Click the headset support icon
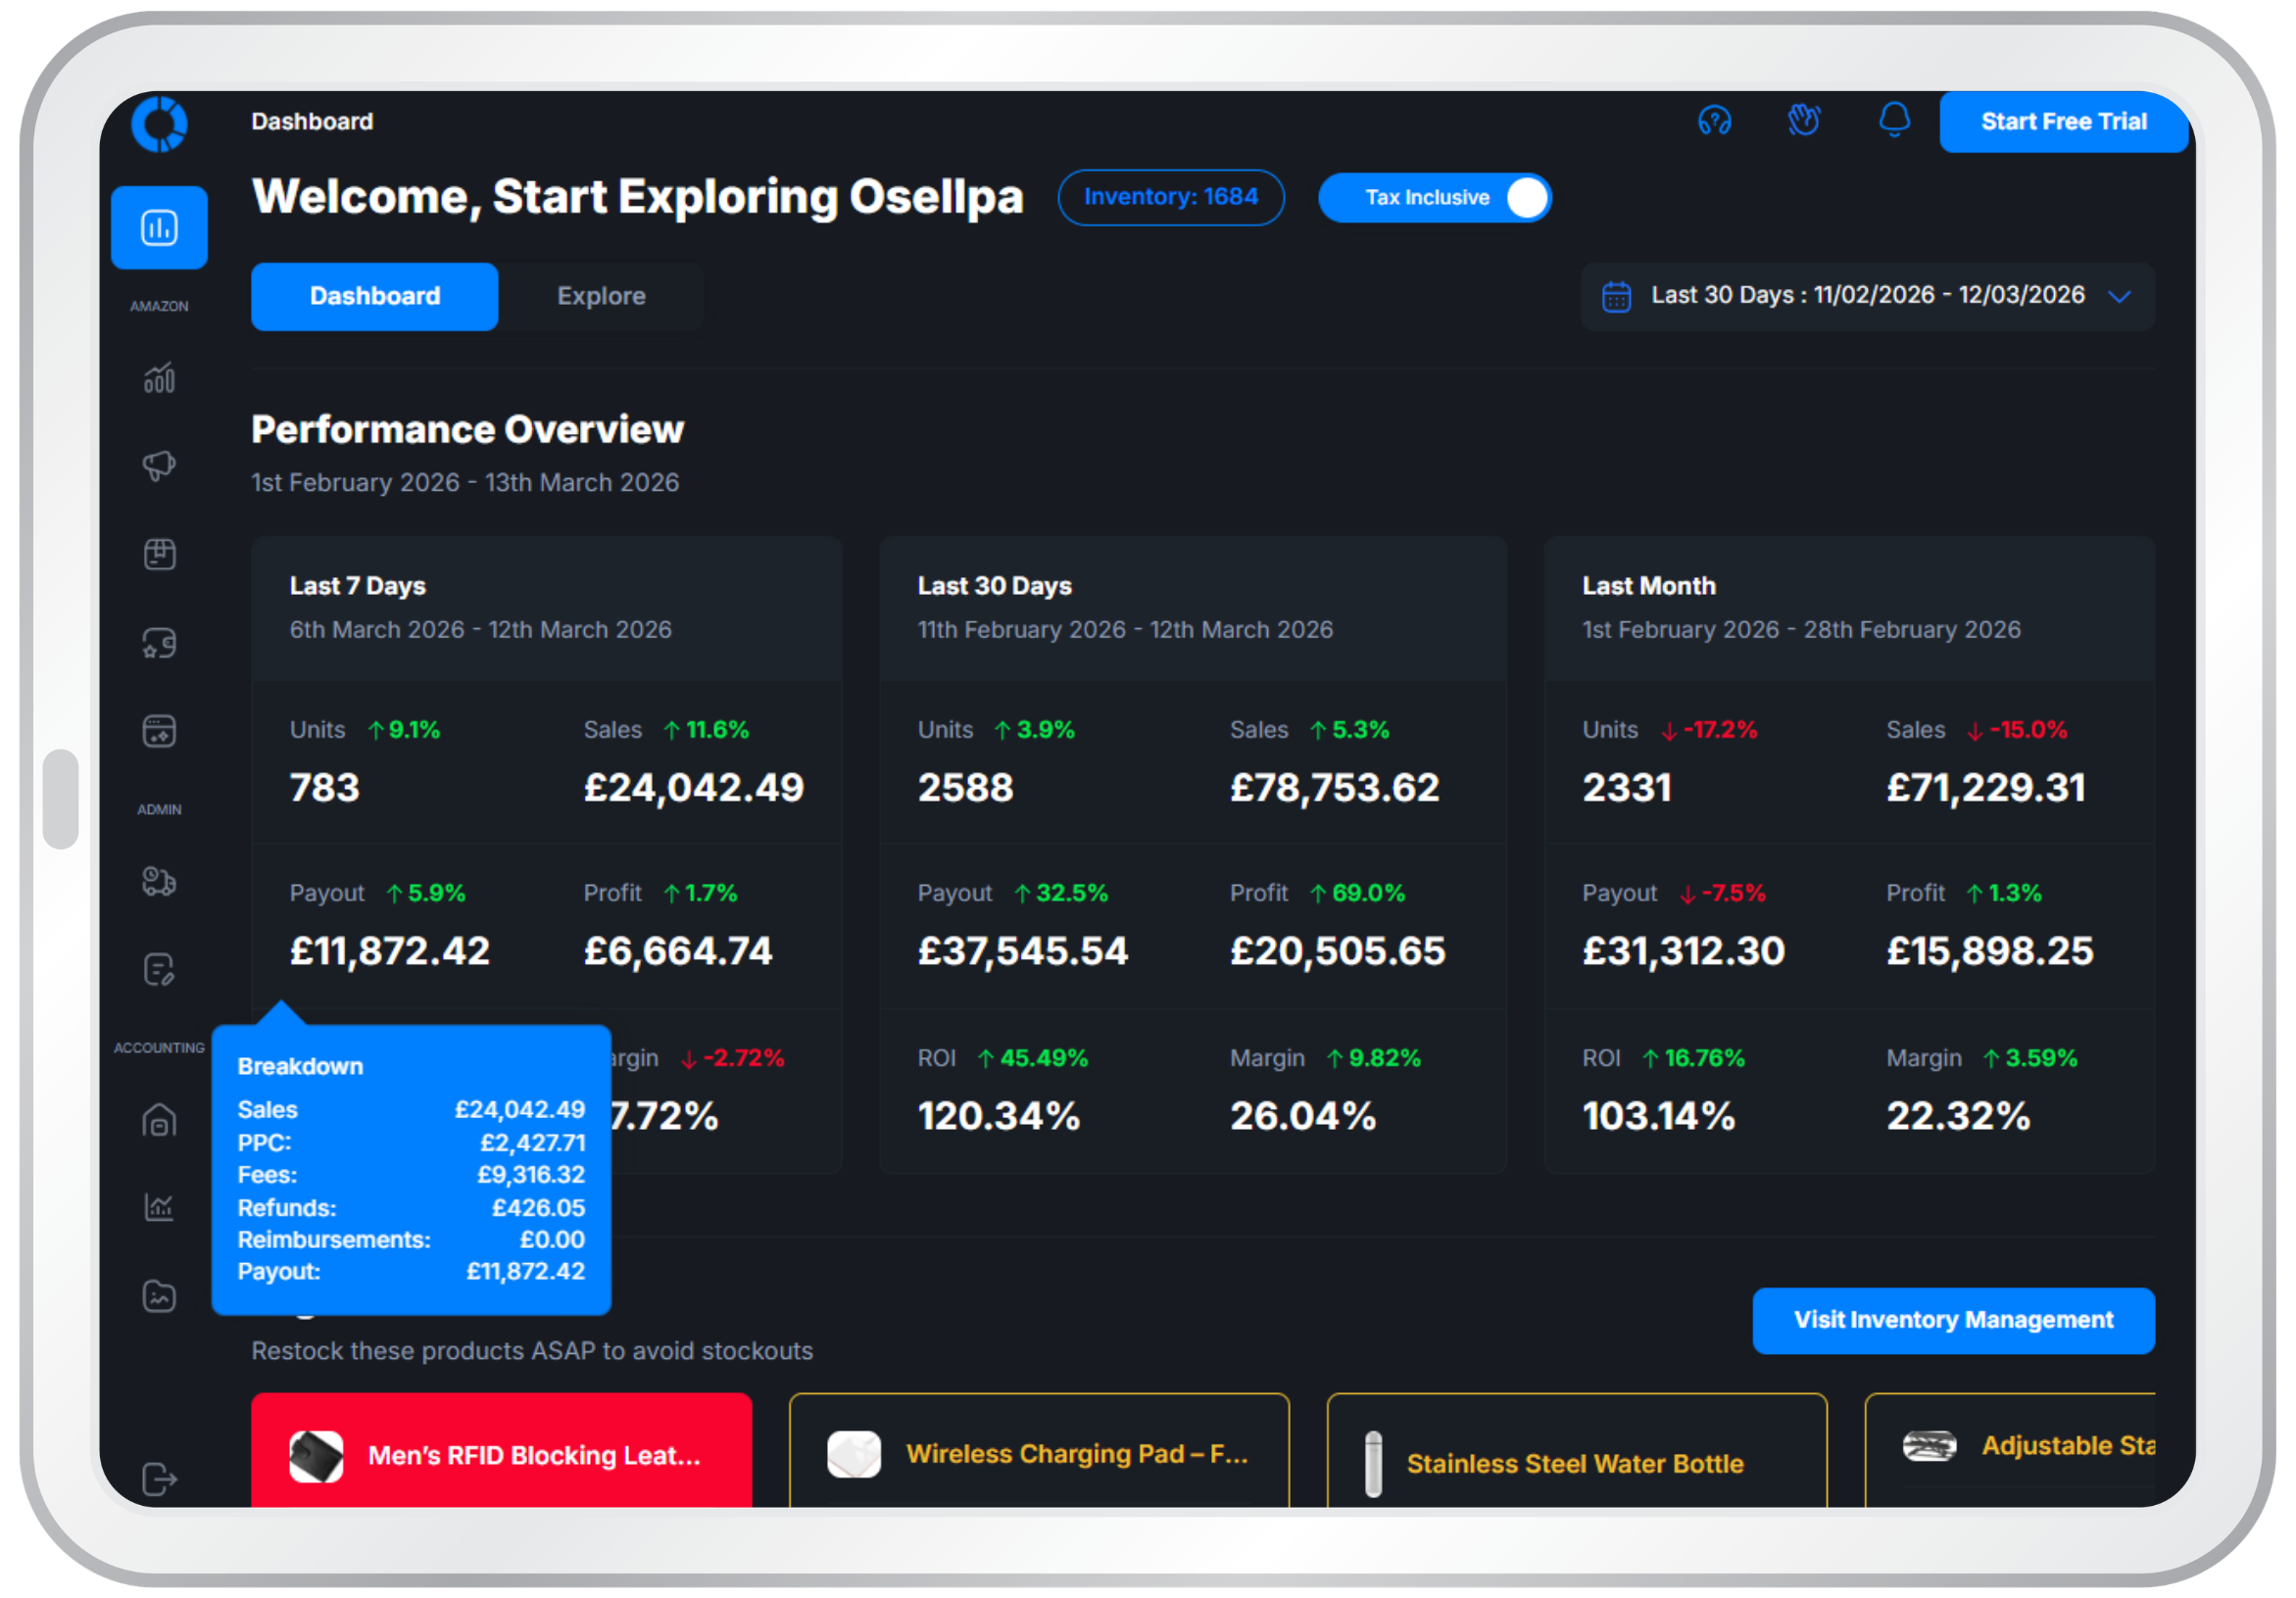 click(1714, 121)
